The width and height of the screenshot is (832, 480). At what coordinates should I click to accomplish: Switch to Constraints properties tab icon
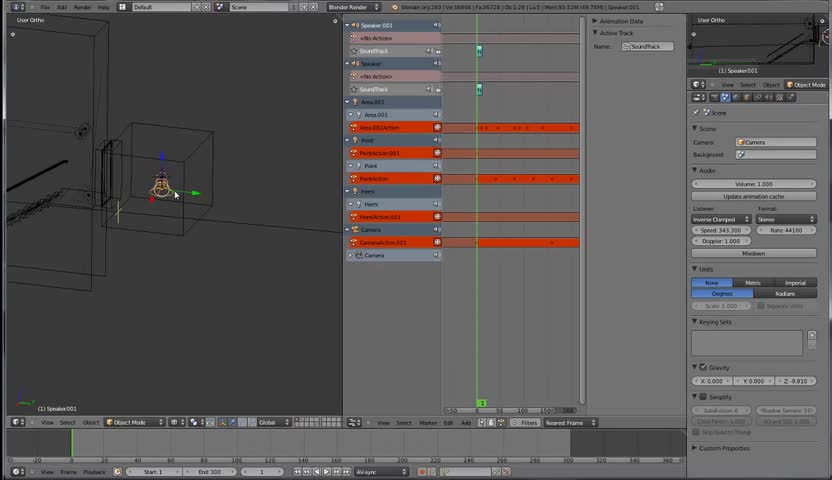coord(758,98)
